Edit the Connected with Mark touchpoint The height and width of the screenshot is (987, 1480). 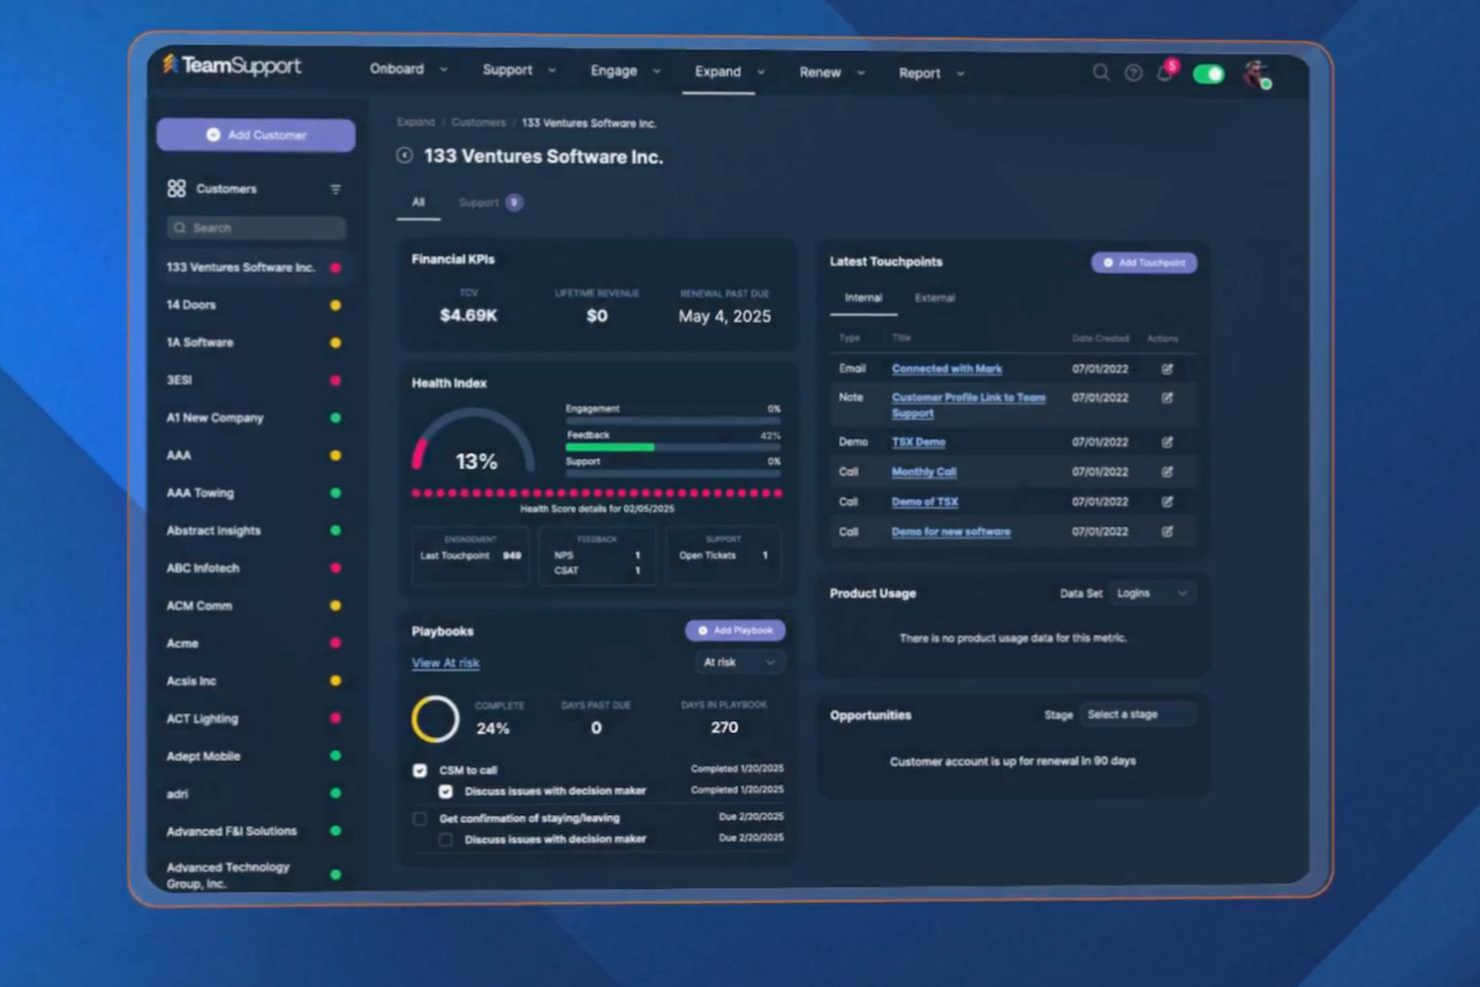click(1167, 369)
